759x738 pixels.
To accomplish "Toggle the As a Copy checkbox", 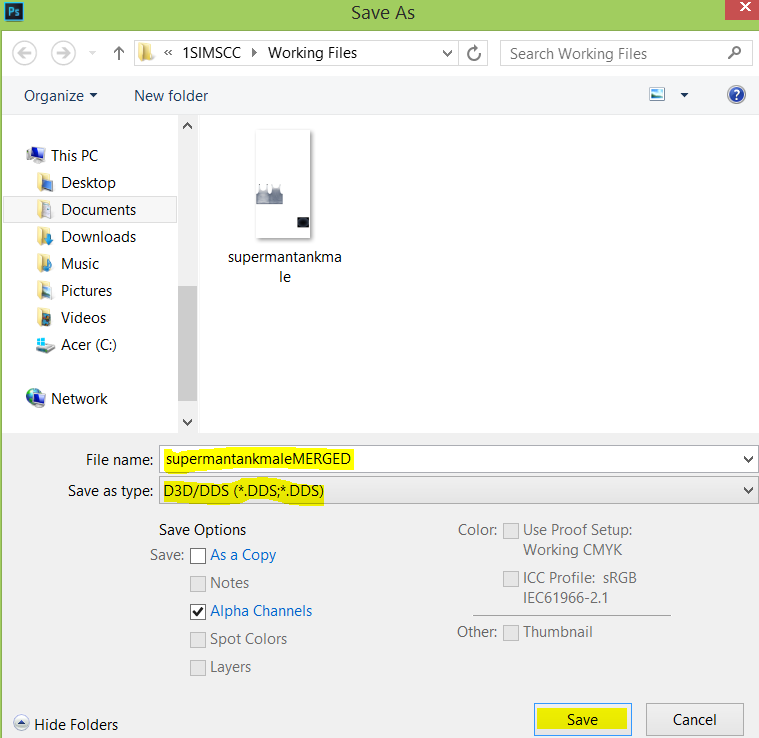I will [x=197, y=556].
